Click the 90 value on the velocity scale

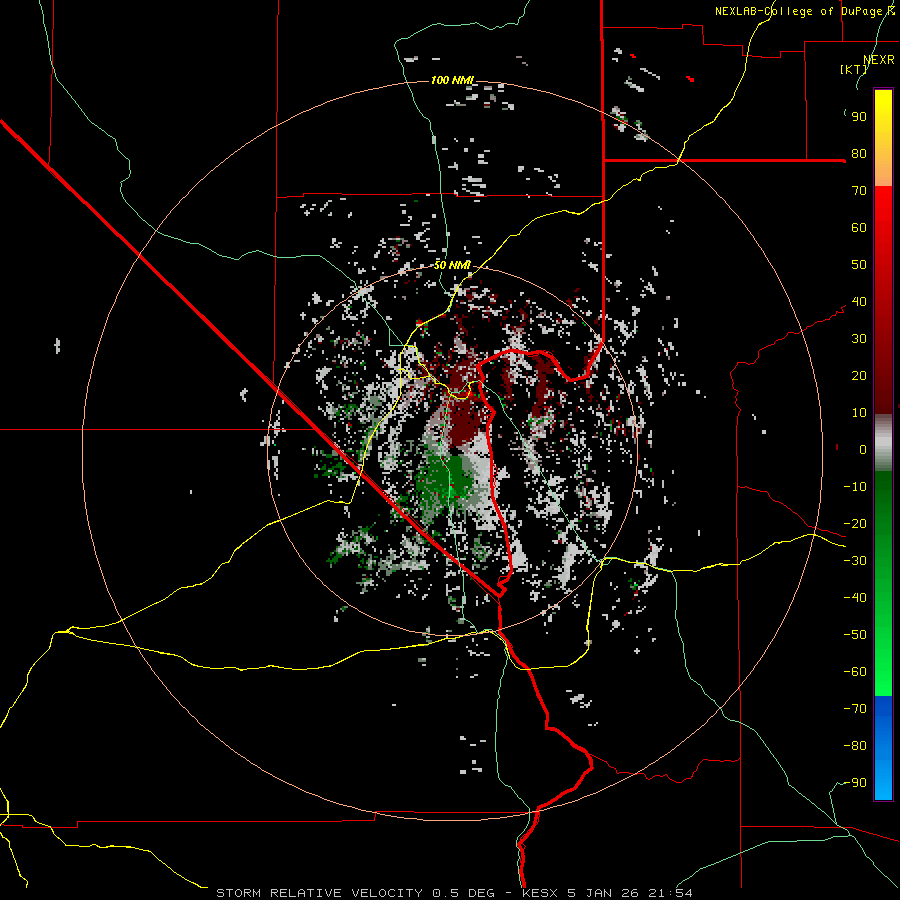[x=859, y=117]
